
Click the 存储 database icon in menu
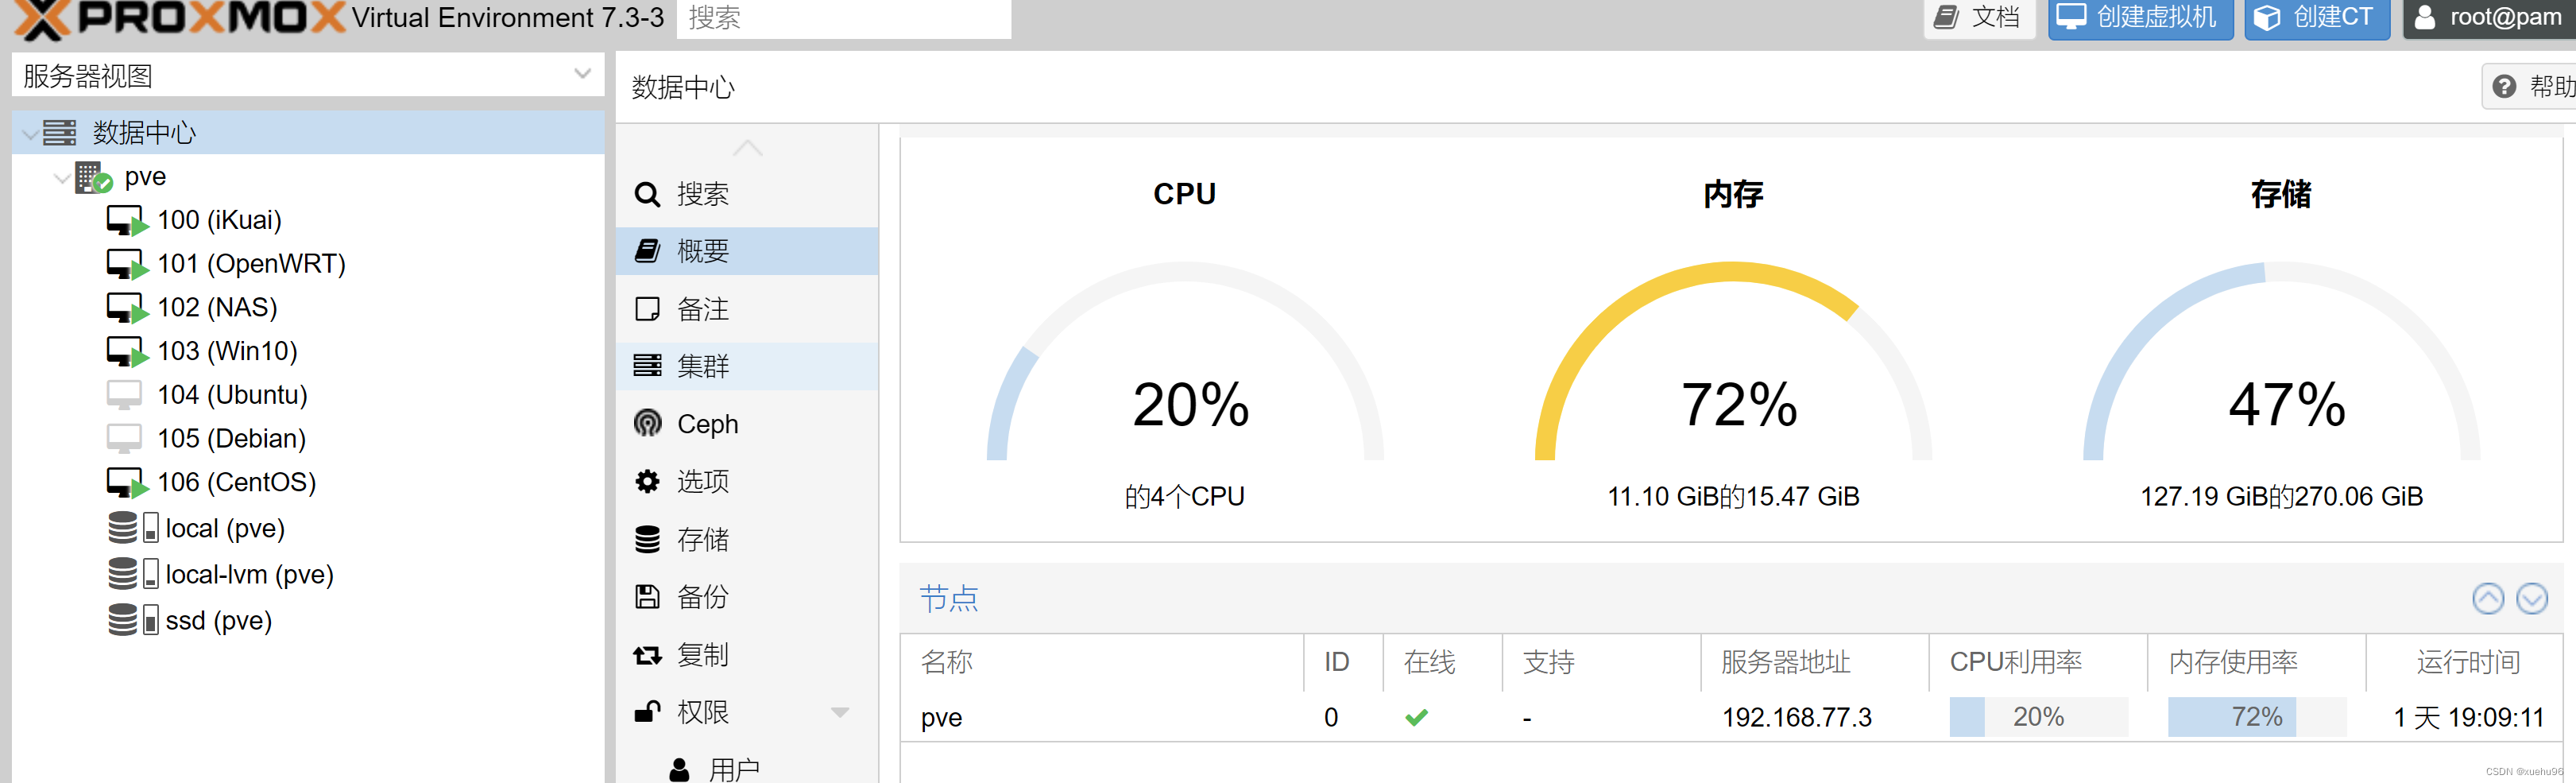[647, 540]
